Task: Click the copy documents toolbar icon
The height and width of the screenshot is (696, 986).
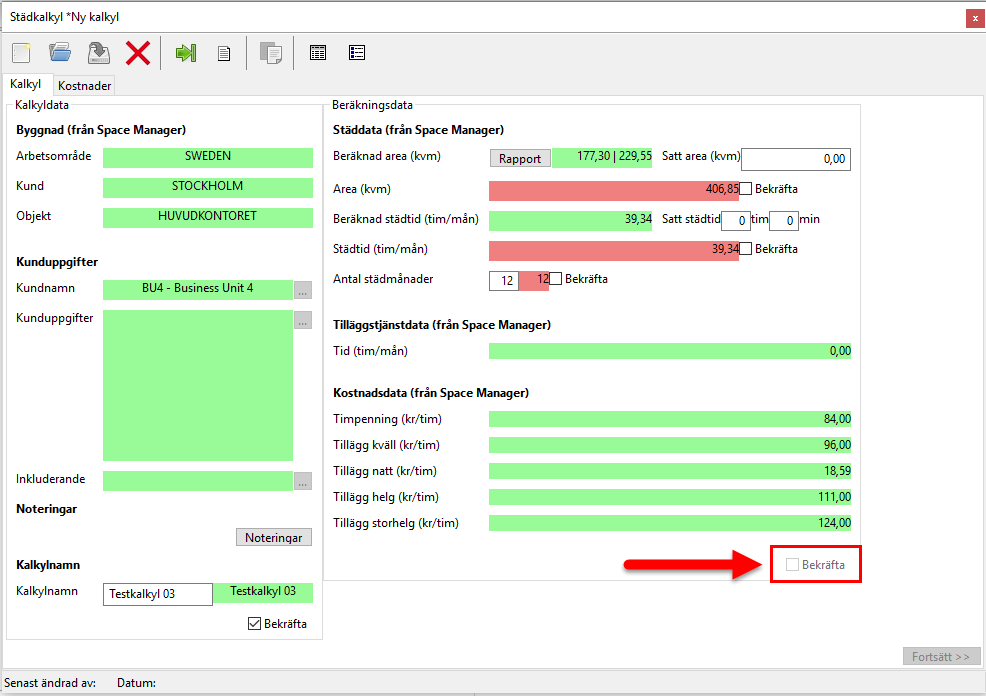Action: [x=270, y=53]
